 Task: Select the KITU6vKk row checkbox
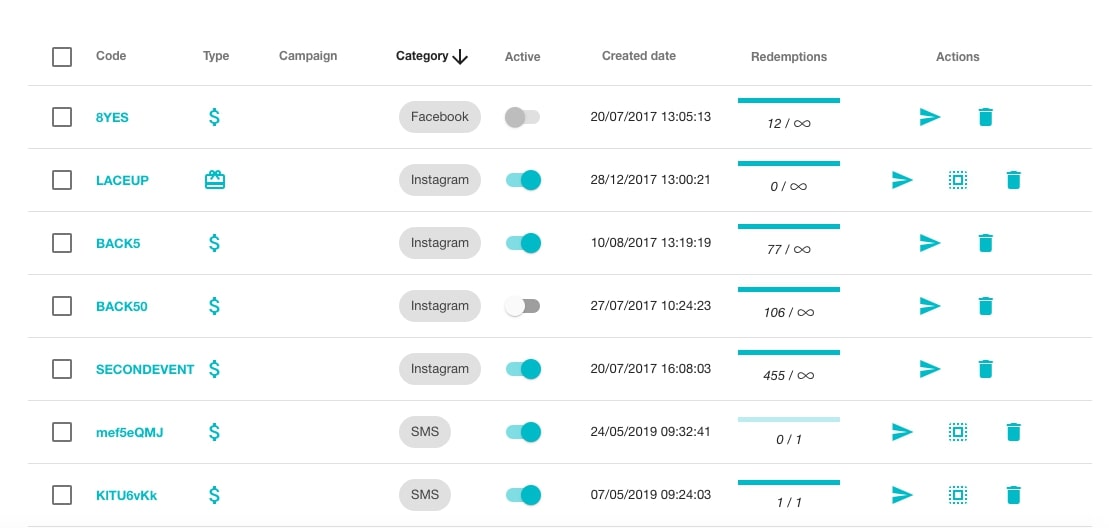(x=62, y=495)
